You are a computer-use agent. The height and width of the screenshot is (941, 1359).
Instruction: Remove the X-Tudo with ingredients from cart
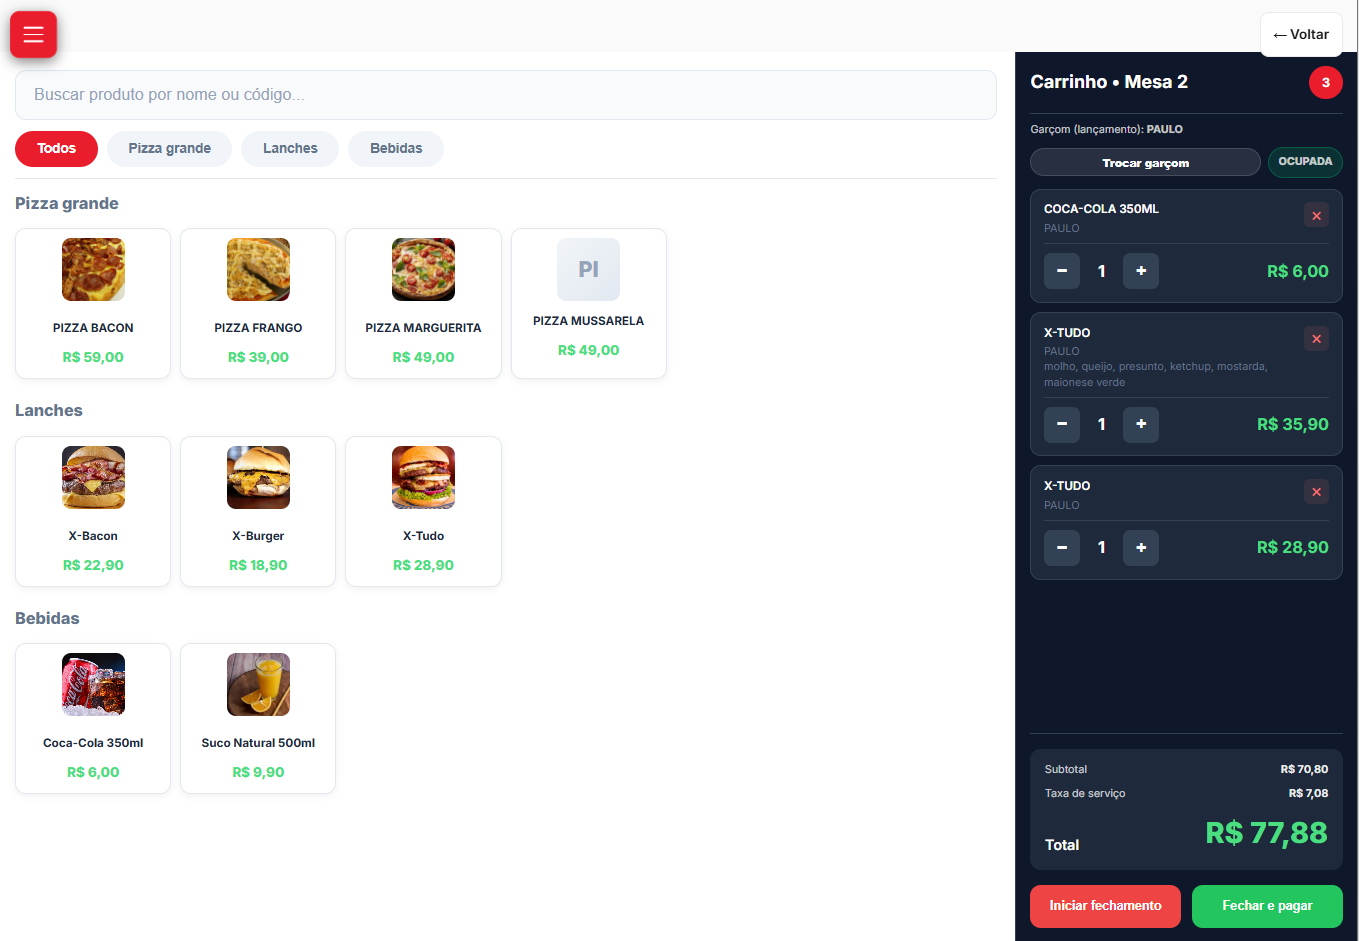pos(1316,339)
